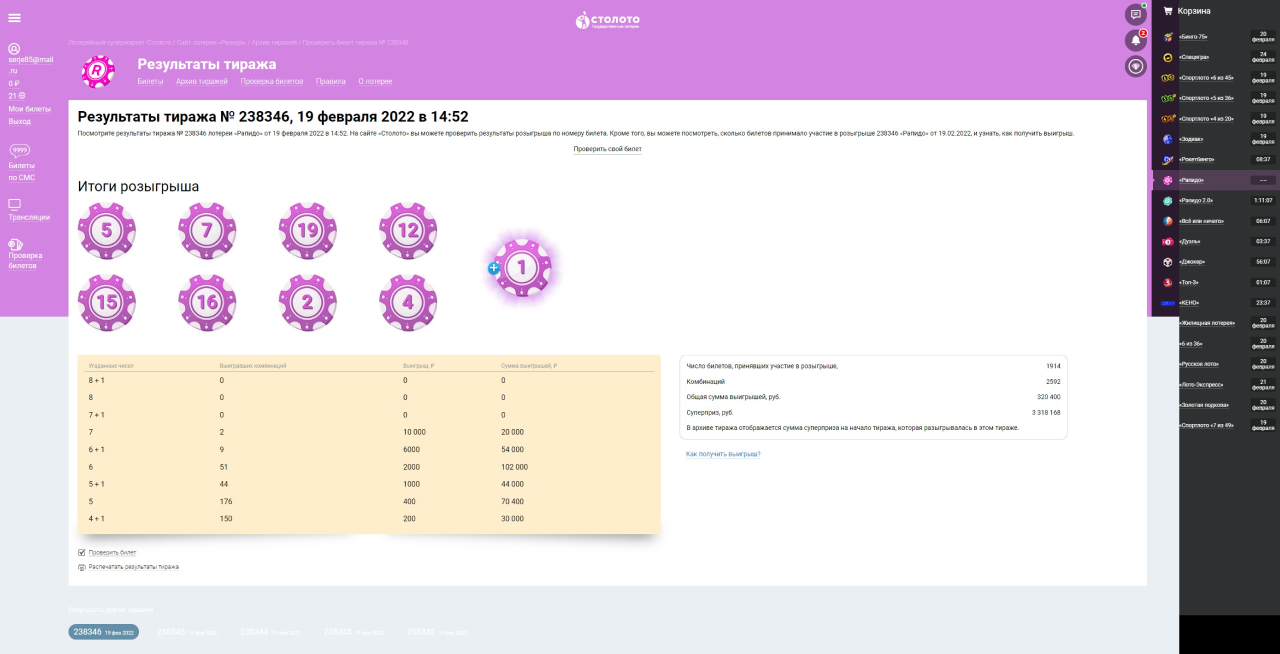This screenshot has height=654, width=1280.
Task: Open the chat messages icon
Action: coord(1135,15)
